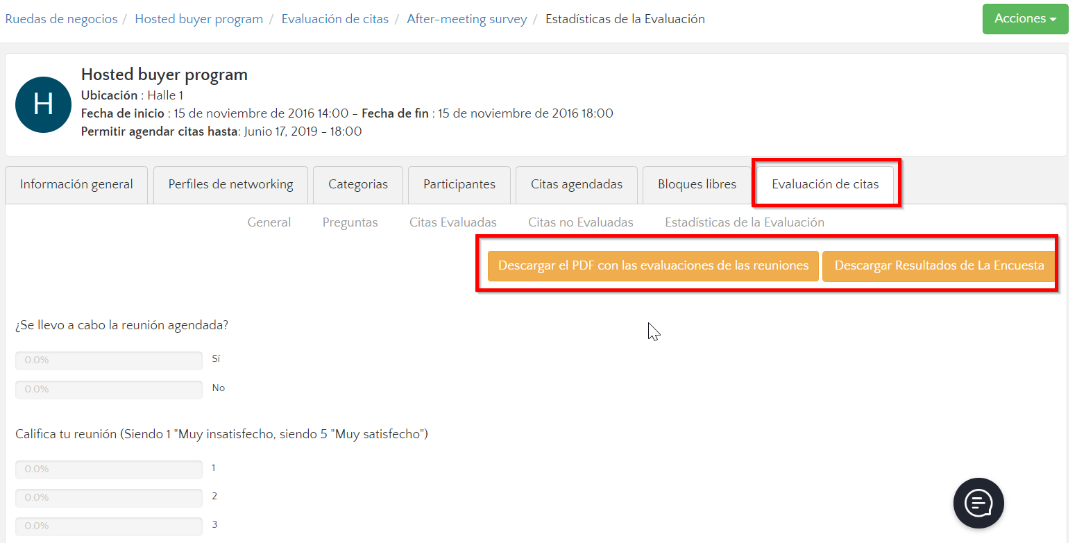Switch to the Preguntas sub-tab
This screenshot has height=543, width=1069.
[x=350, y=222]
